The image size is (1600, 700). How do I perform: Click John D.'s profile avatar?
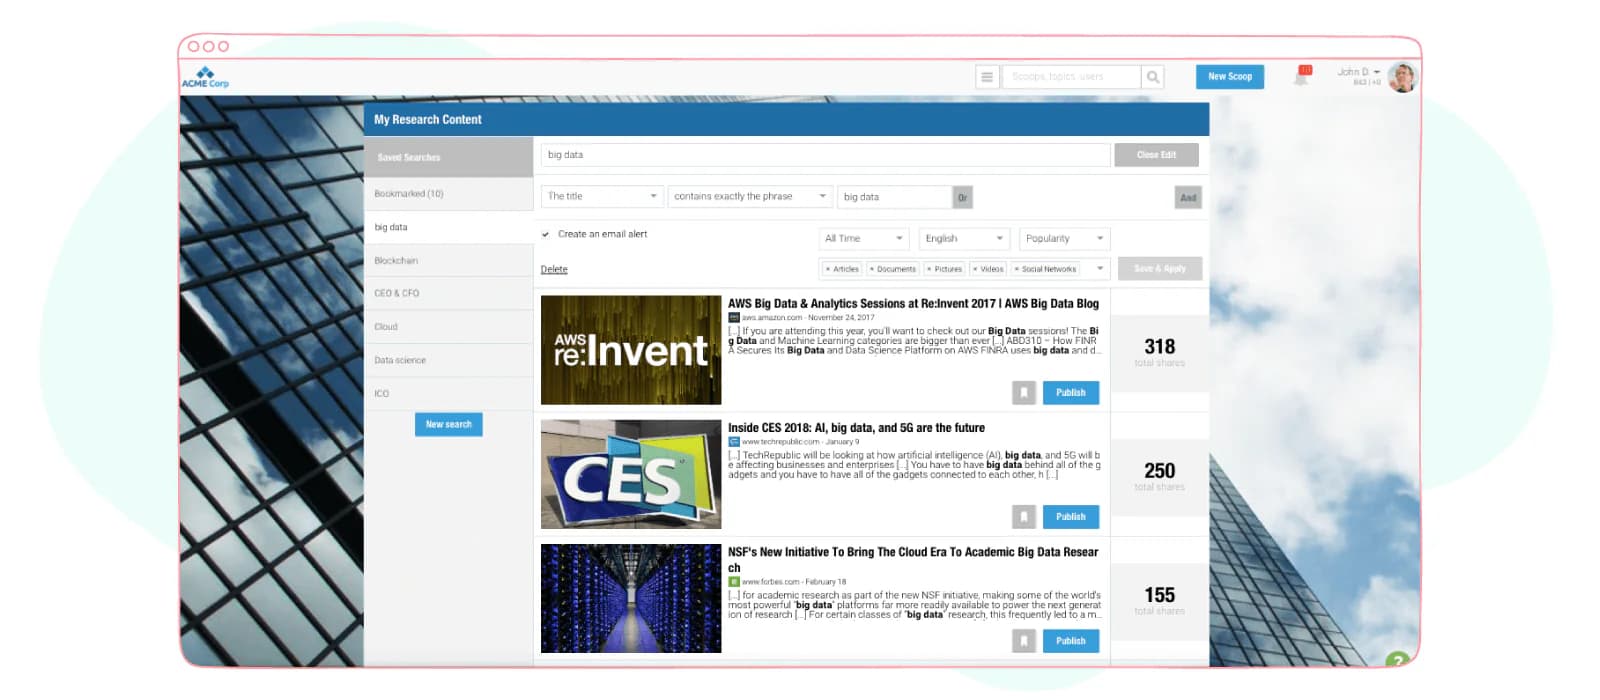click(1402, 77)
